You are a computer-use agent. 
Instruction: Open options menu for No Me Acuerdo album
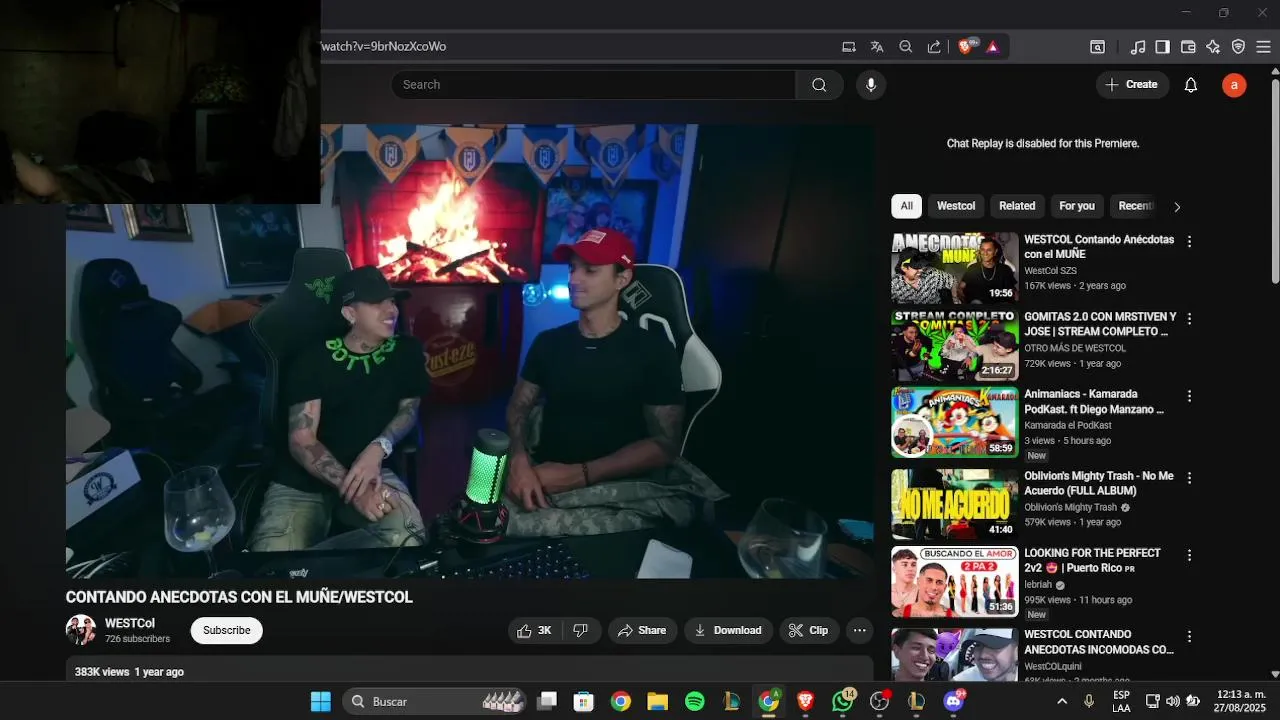1189,478
